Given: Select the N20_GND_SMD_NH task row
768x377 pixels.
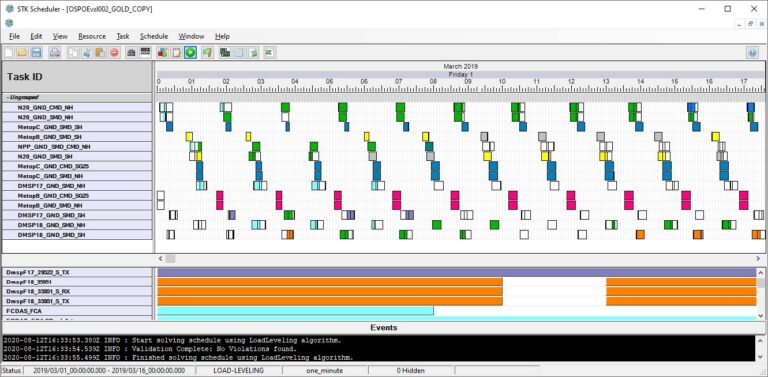Looking at the screenshot, I should [x=77, y=117].
